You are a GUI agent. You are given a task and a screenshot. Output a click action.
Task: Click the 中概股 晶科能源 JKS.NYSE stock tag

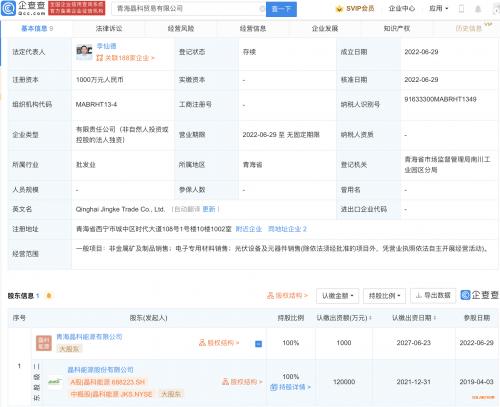112,394
